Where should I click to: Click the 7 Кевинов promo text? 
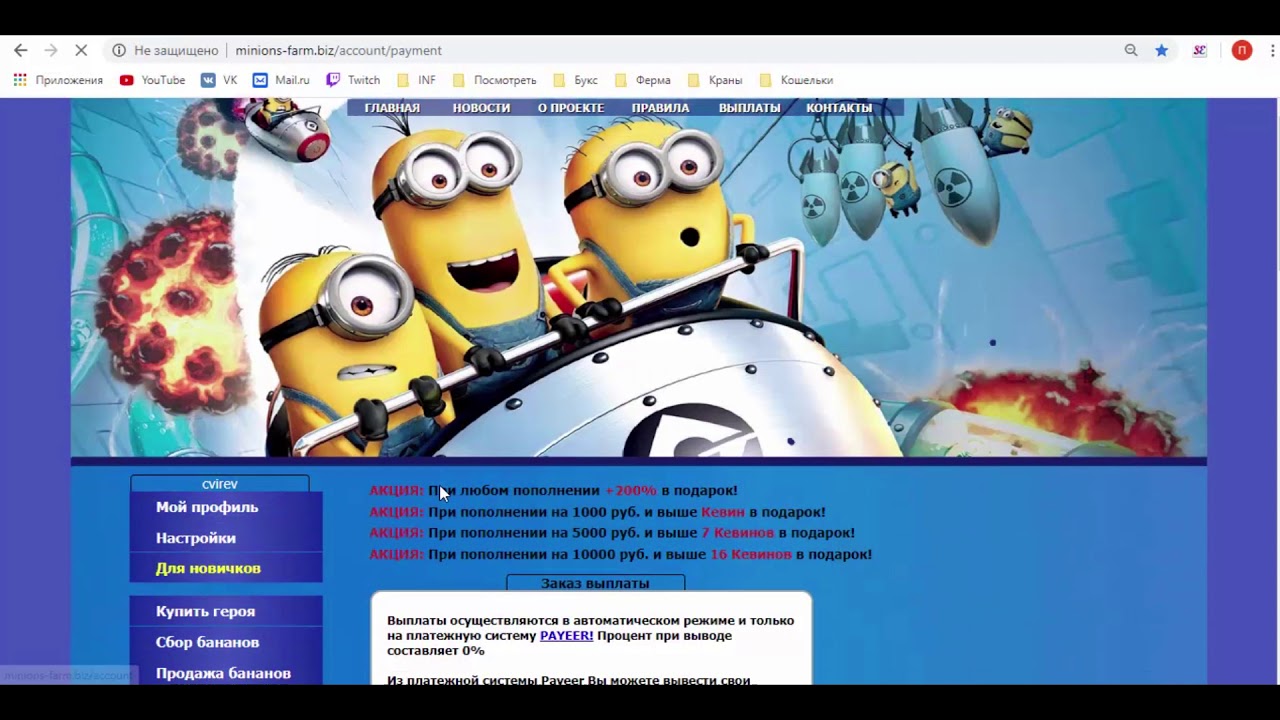[738, 533]
